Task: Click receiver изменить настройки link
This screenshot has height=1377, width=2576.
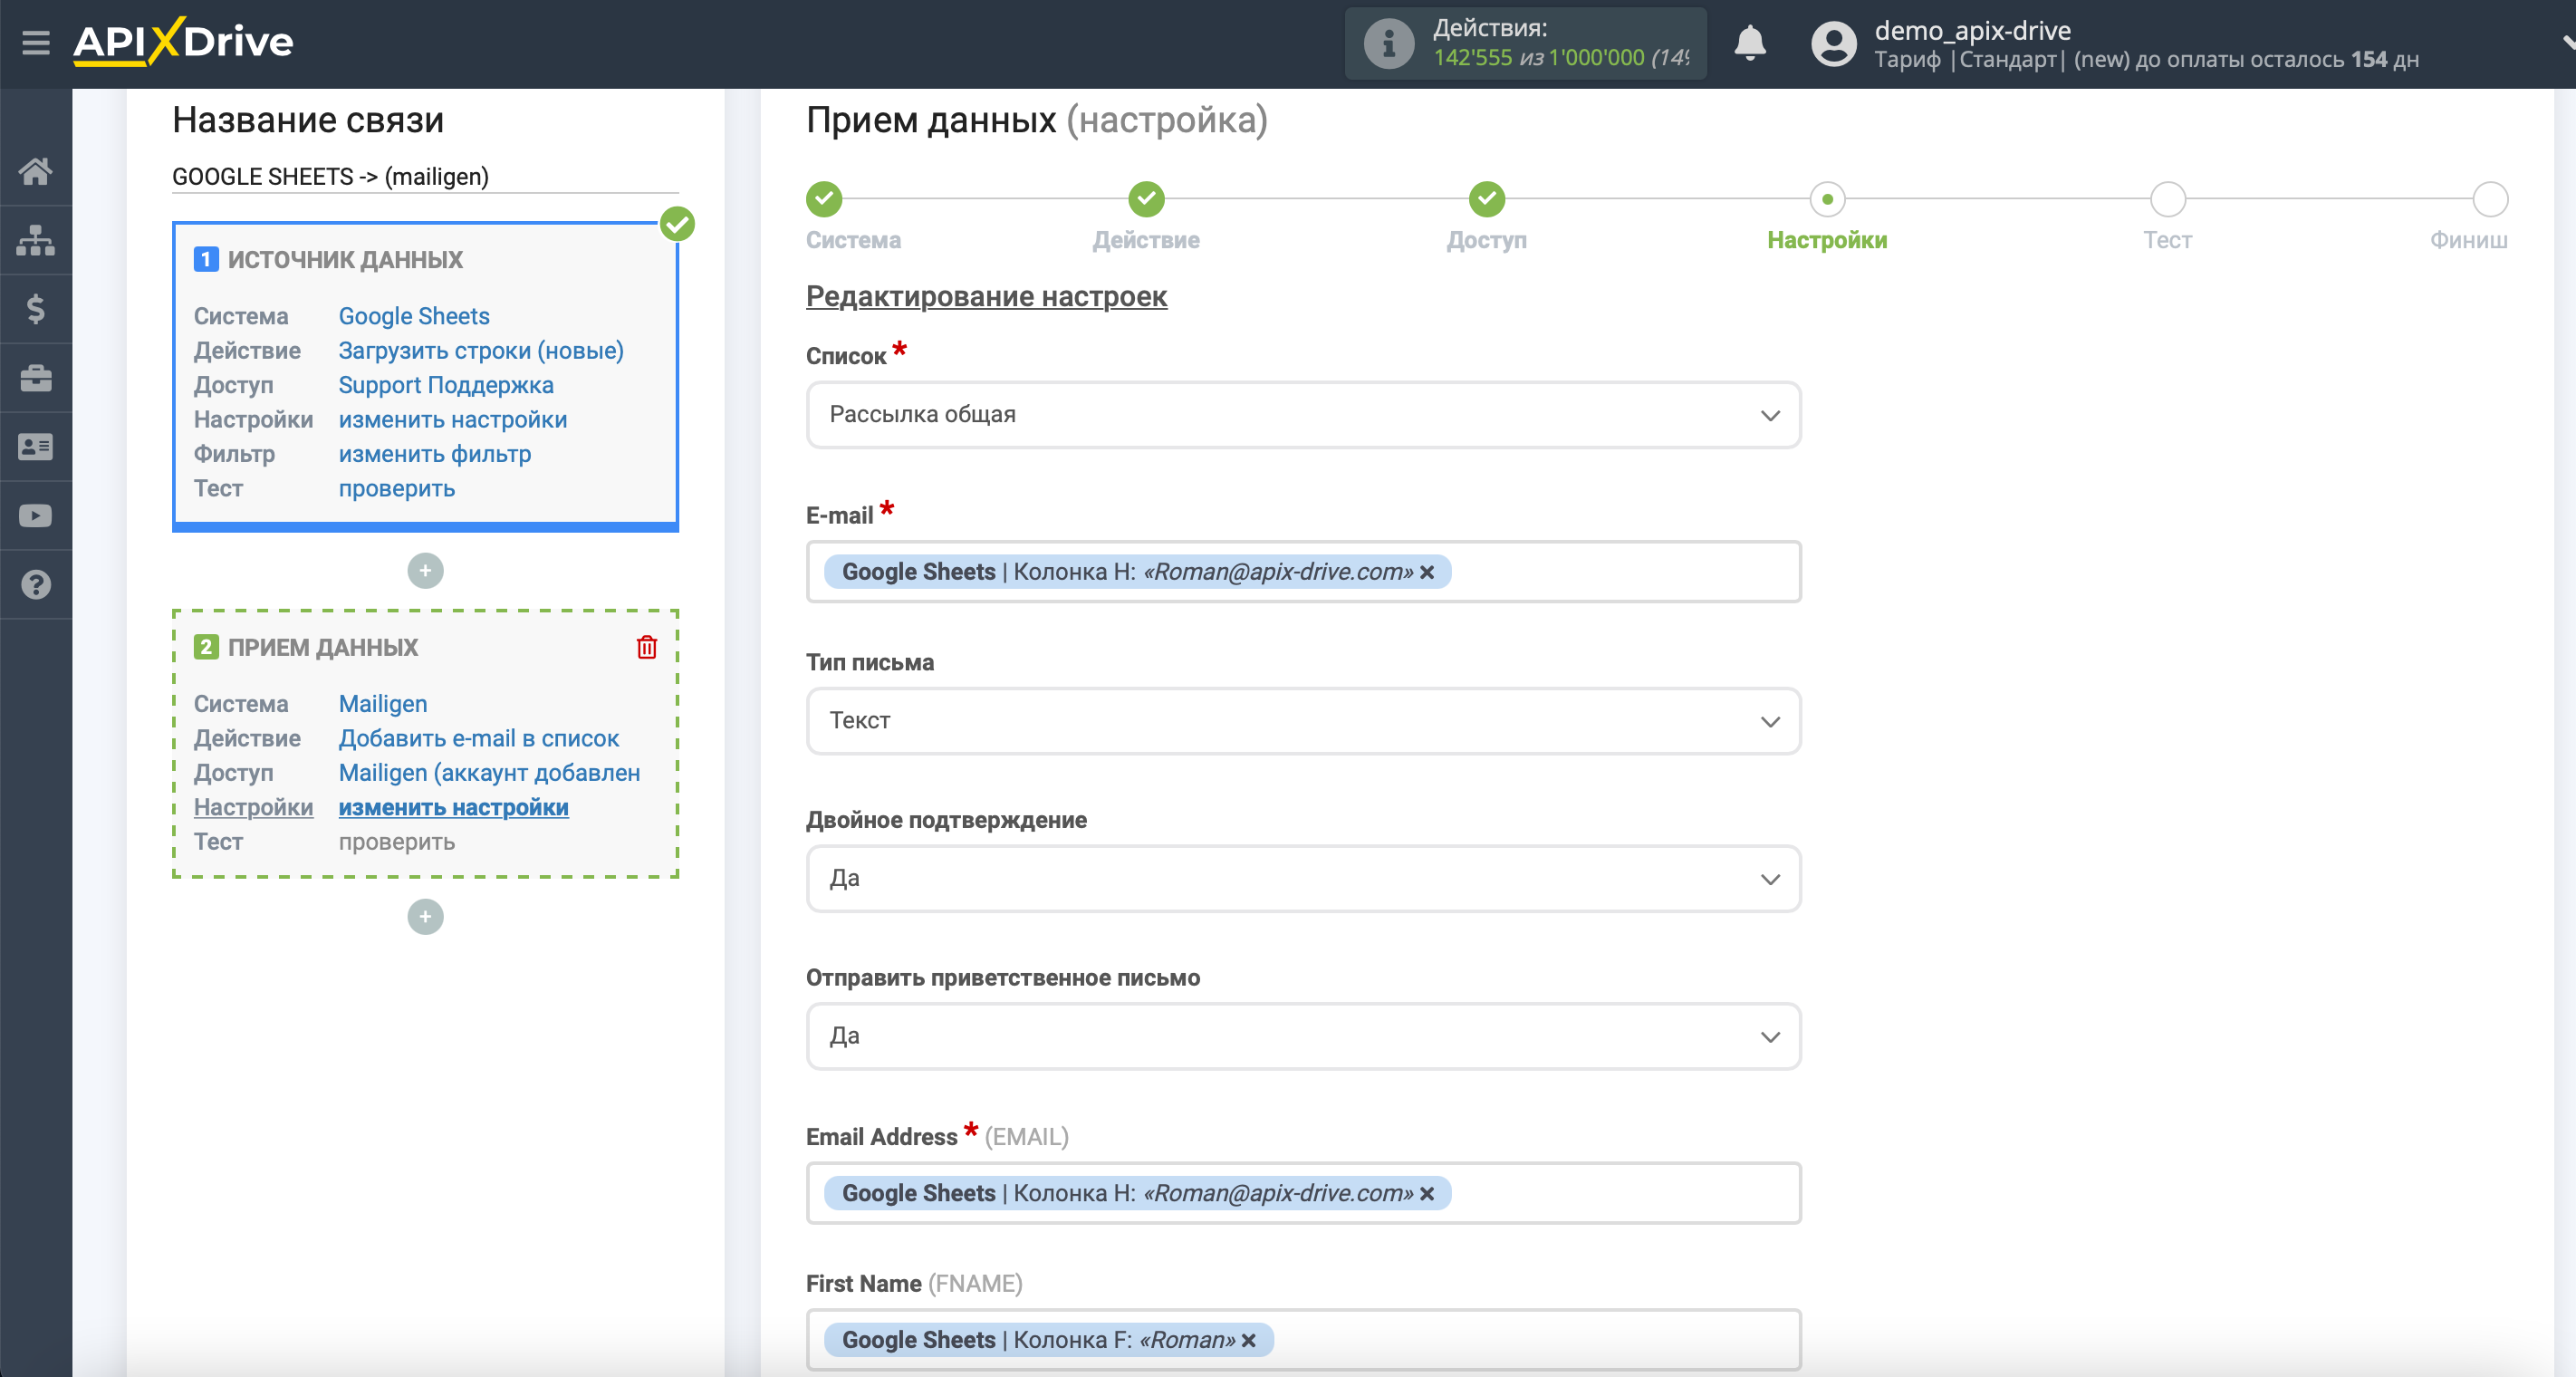Action: 454,807
